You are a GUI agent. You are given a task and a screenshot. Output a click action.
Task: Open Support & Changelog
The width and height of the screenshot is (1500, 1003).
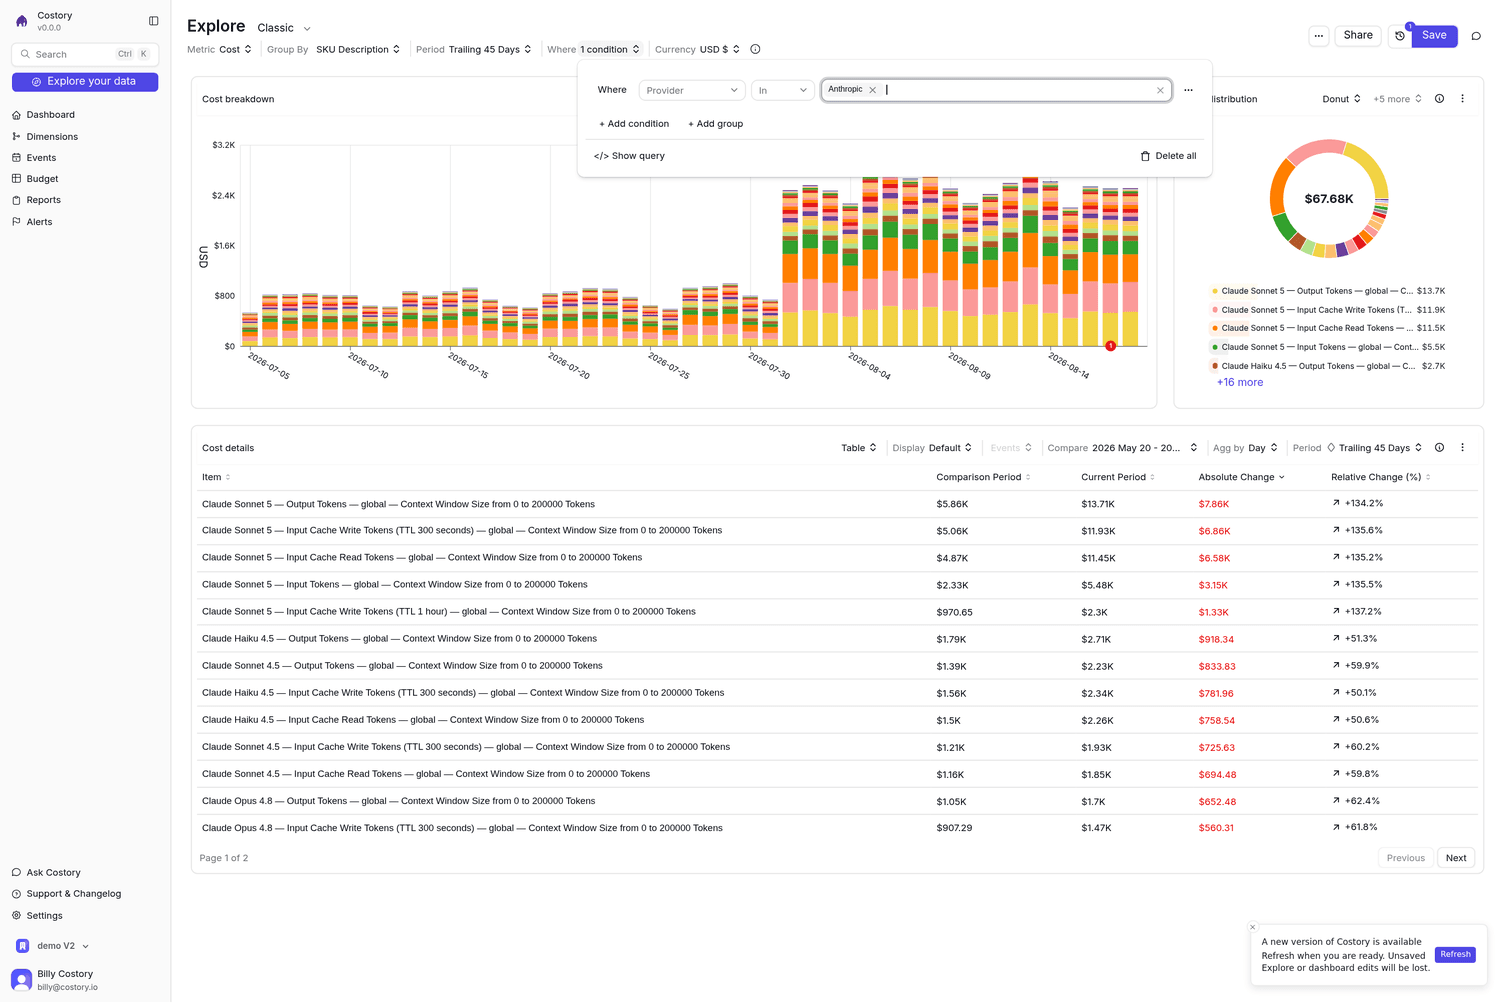[x=73, y=894]
